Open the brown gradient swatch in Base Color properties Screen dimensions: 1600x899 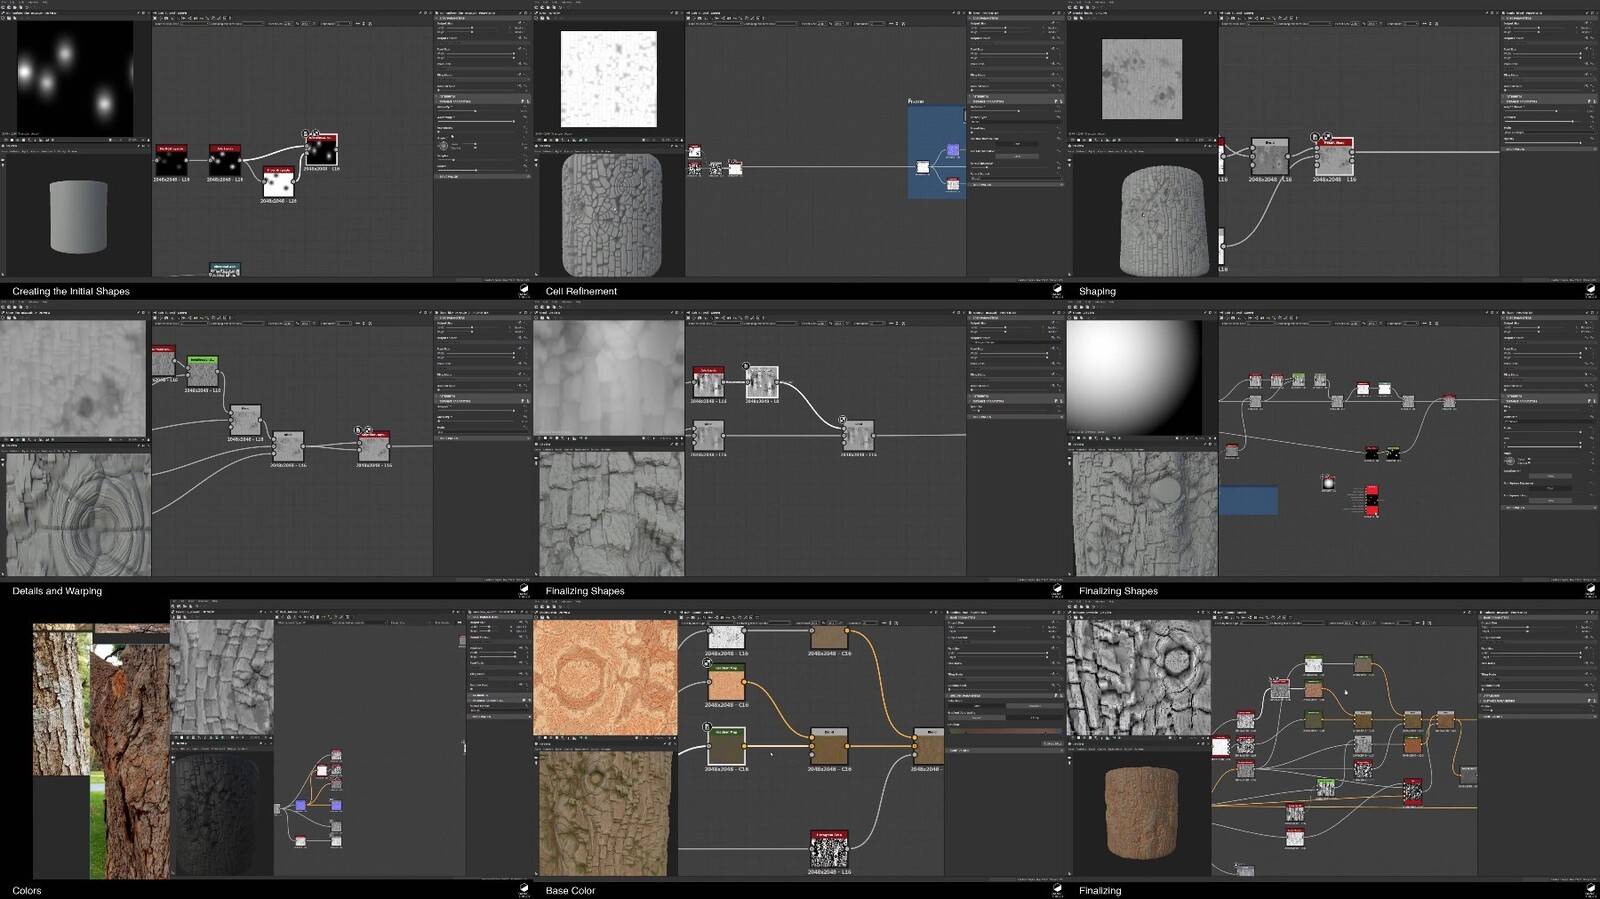pos(1003,731)
